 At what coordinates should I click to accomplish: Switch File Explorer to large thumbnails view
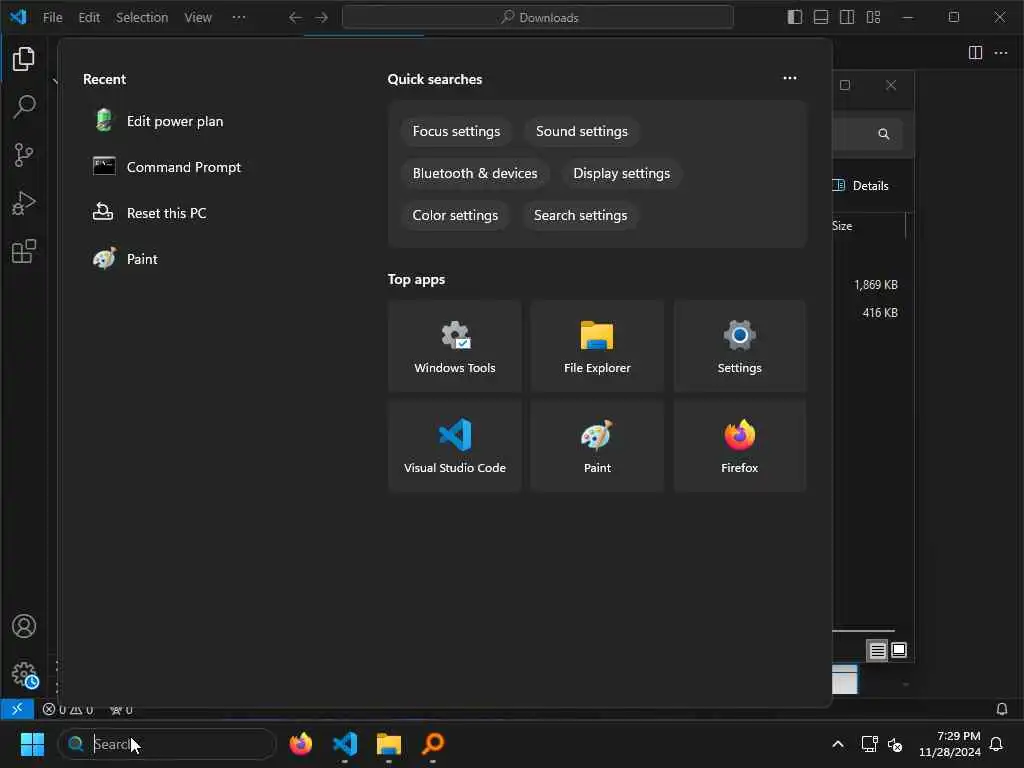click(x=899, y=650)
